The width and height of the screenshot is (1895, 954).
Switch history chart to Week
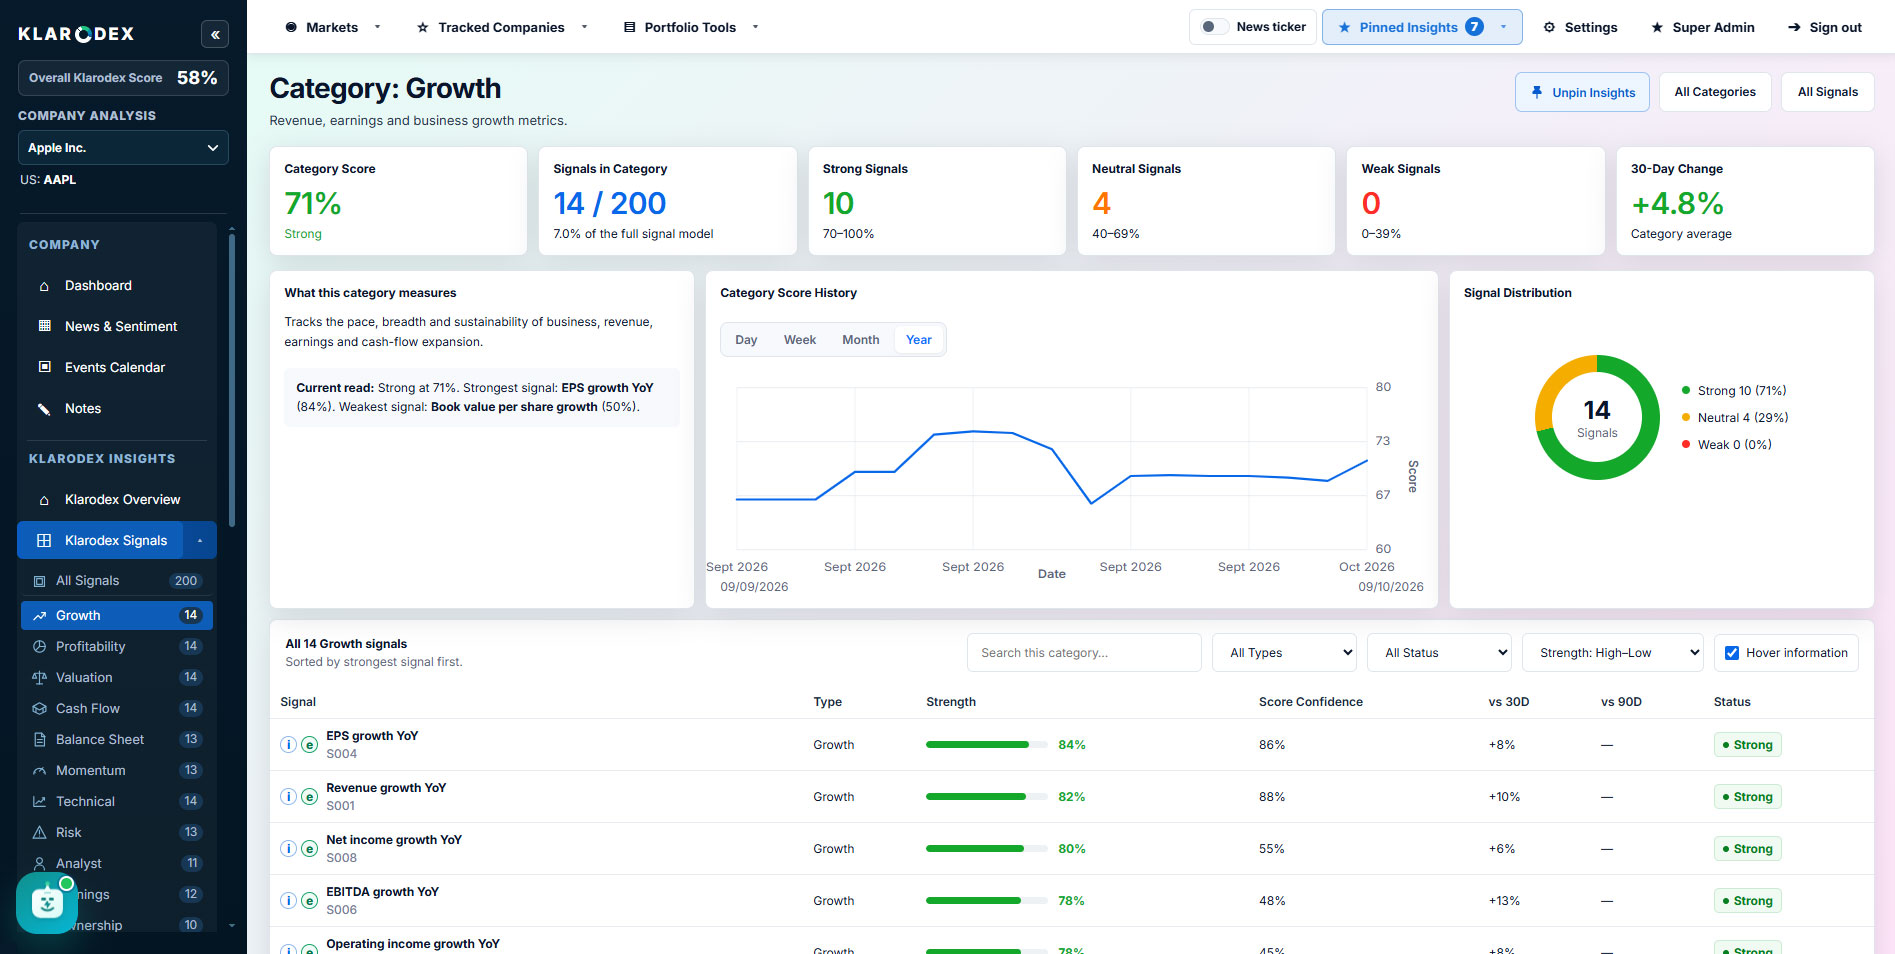tap(800, 340)
